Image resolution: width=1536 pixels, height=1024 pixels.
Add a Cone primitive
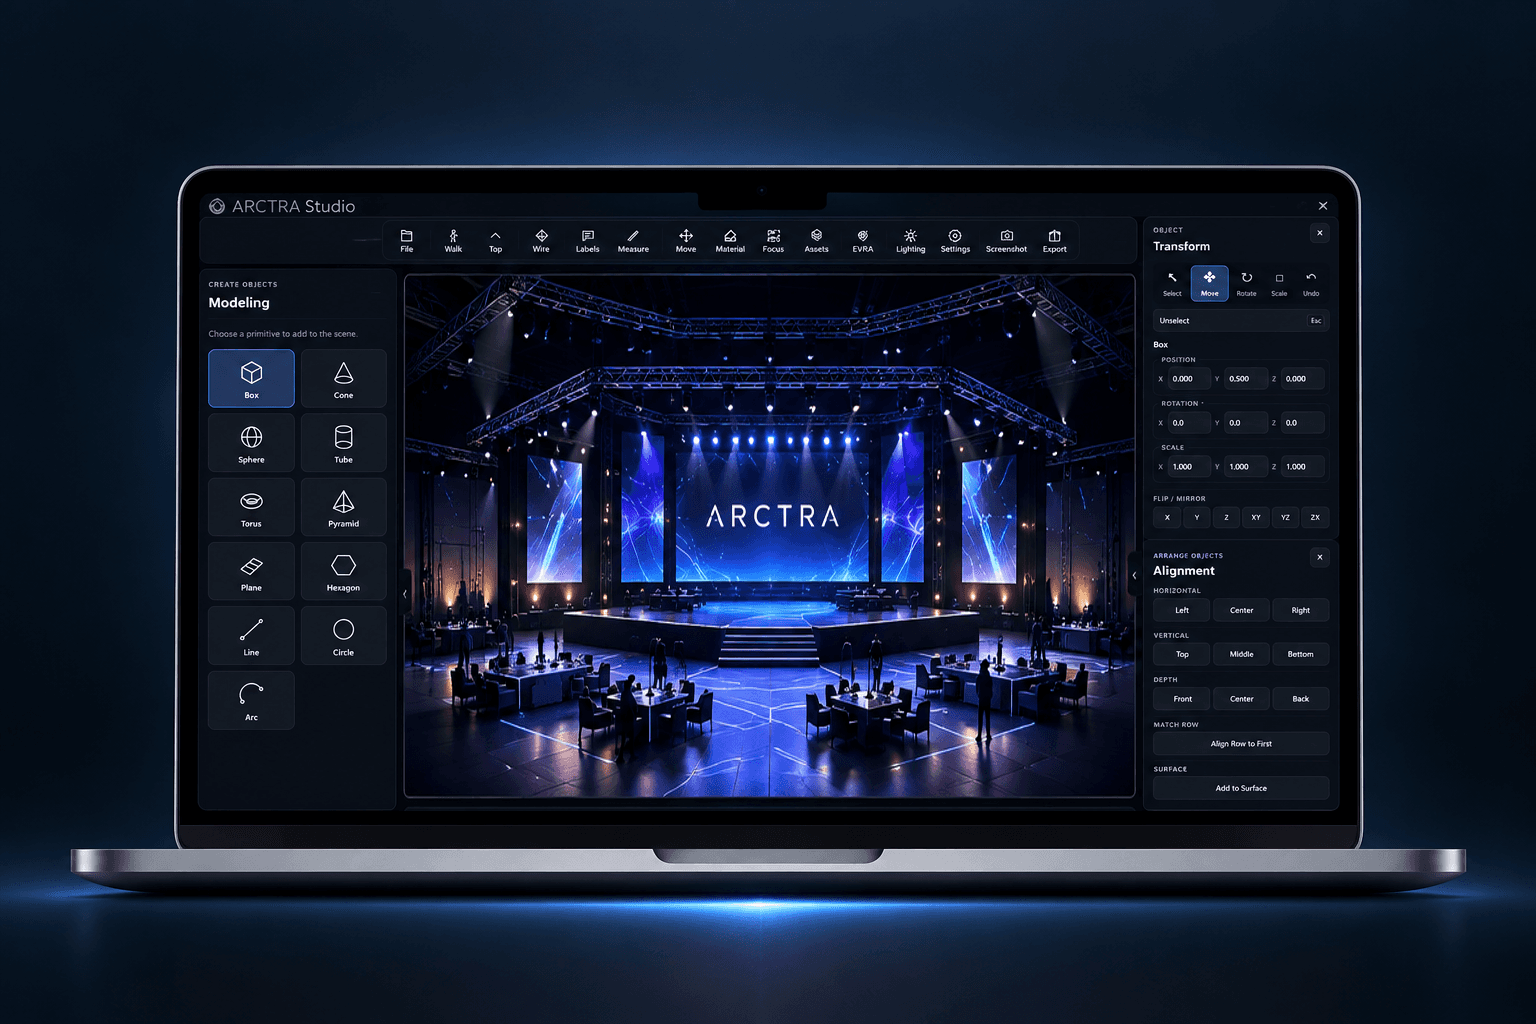click(x=343, y=378)
